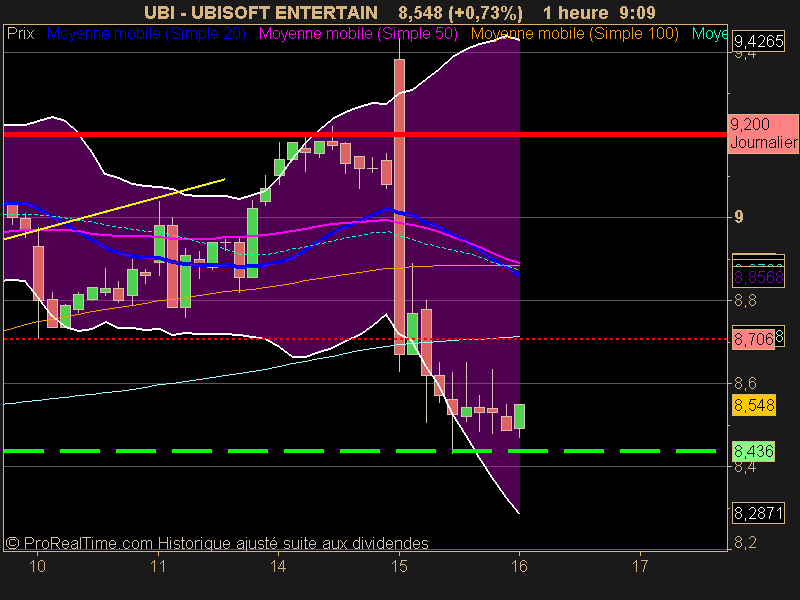800x600 pixels.
Task: Click the tall red candle on day 15
Action: pos(399,207)
